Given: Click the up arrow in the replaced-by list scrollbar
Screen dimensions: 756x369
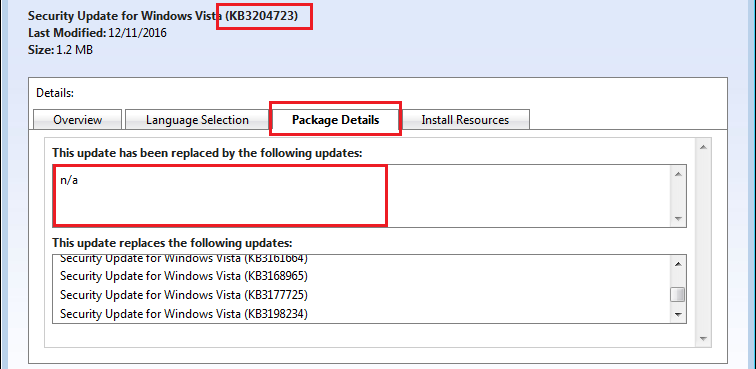Looking at the screenshot, I should pyautogui.click(x=678, y=174).
